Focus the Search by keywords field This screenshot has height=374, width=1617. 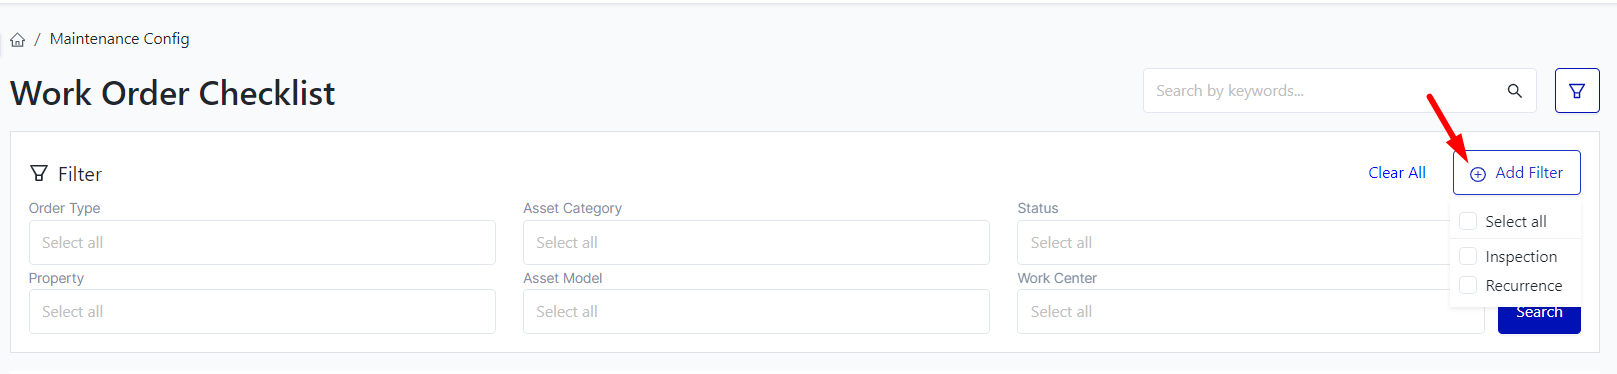pos(1324,91)
